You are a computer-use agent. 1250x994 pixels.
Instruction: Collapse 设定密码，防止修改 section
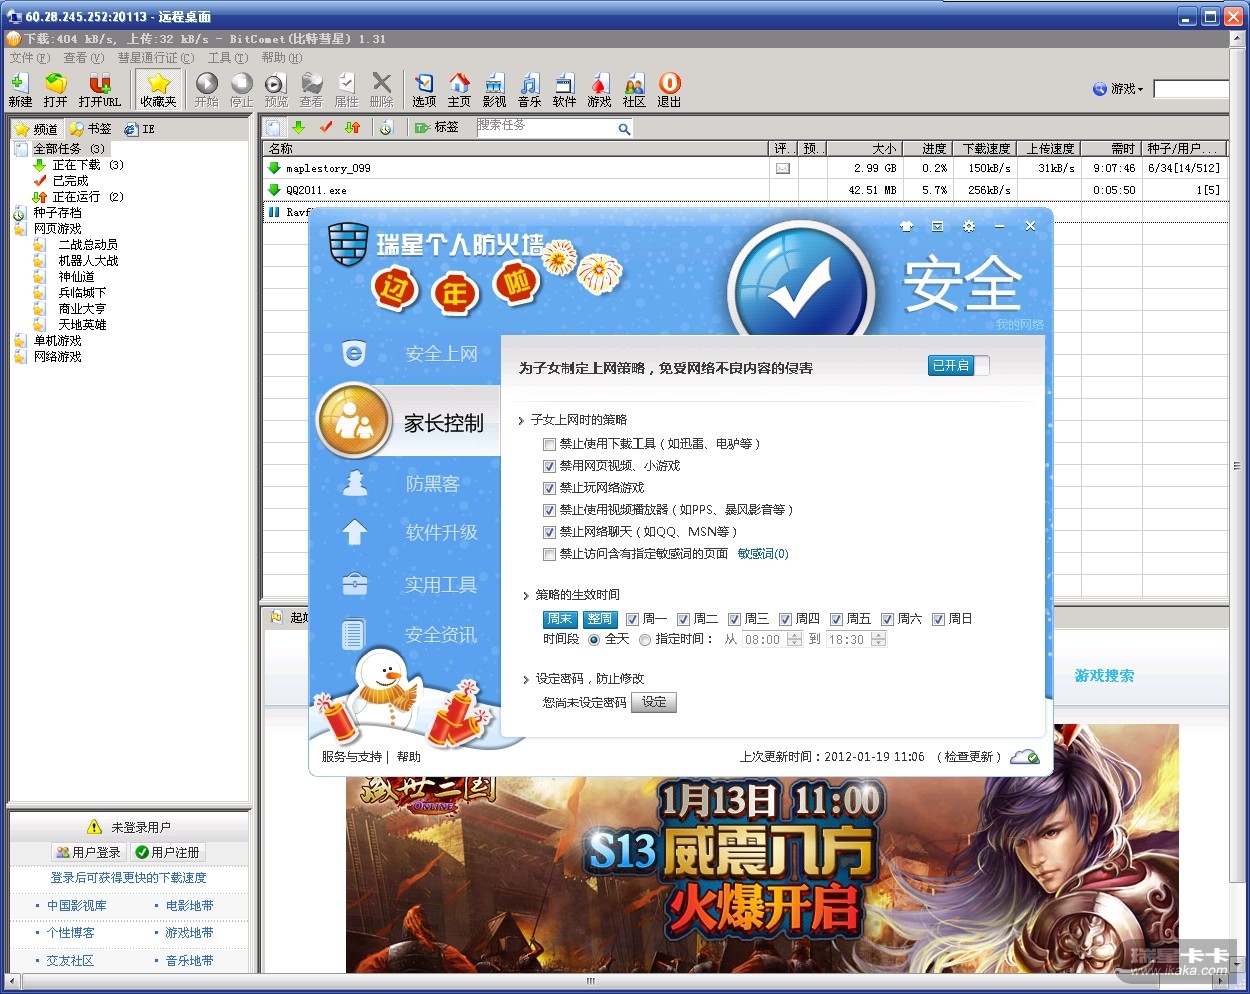(x=526, y=679)
